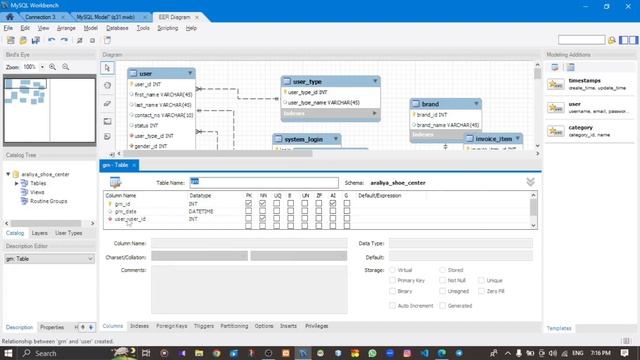The width and height of the screenshot is (640, 360).
Task: Open the User Types tab
Action: point(69,233)
